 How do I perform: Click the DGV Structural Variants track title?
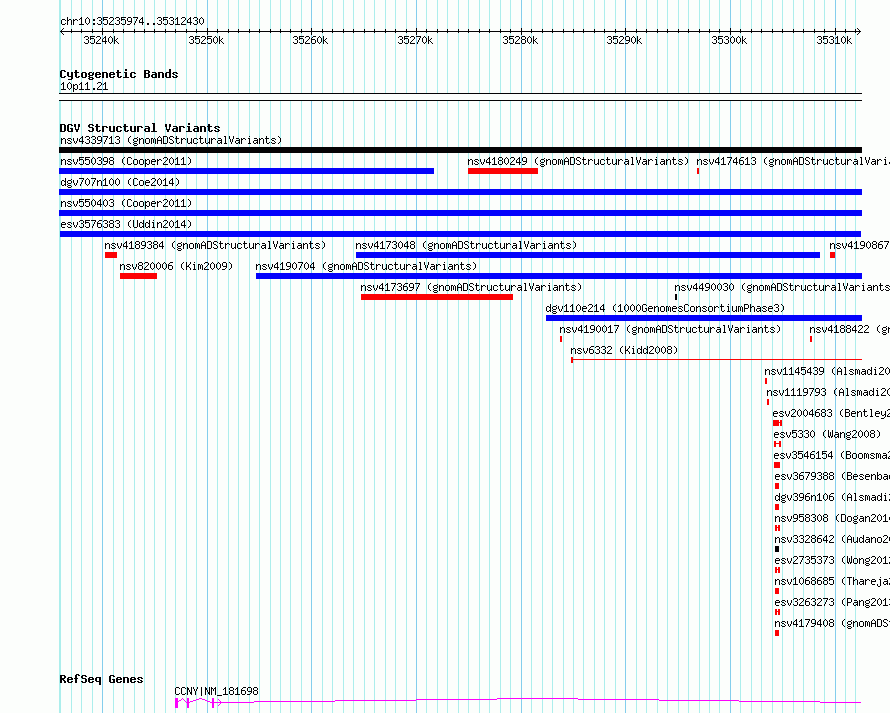140,128
